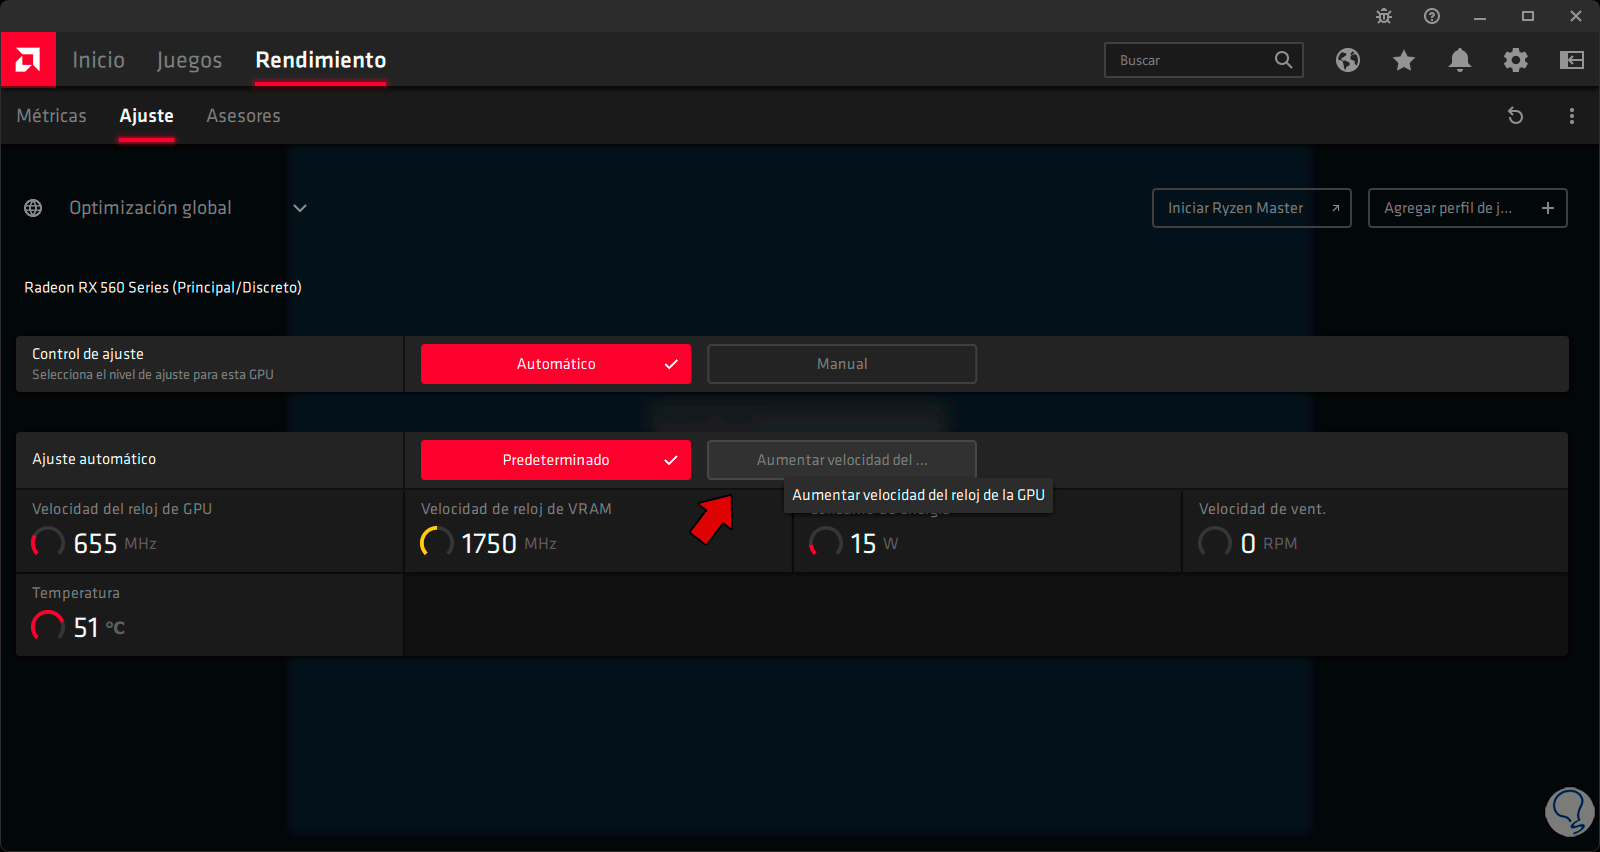Image resolution: width=1600 pixels, height=852 pixels.
Task: Click the Velocidad de vent. label
Action: click(x=1262, y=509)
